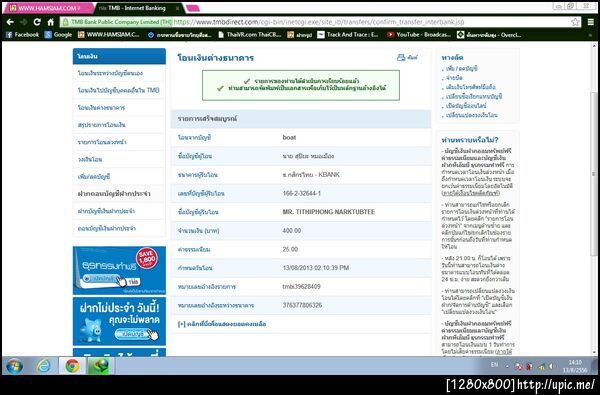Open the browser home page icon
This screenshot has height=395, width=600.
(x=50, y=22)
